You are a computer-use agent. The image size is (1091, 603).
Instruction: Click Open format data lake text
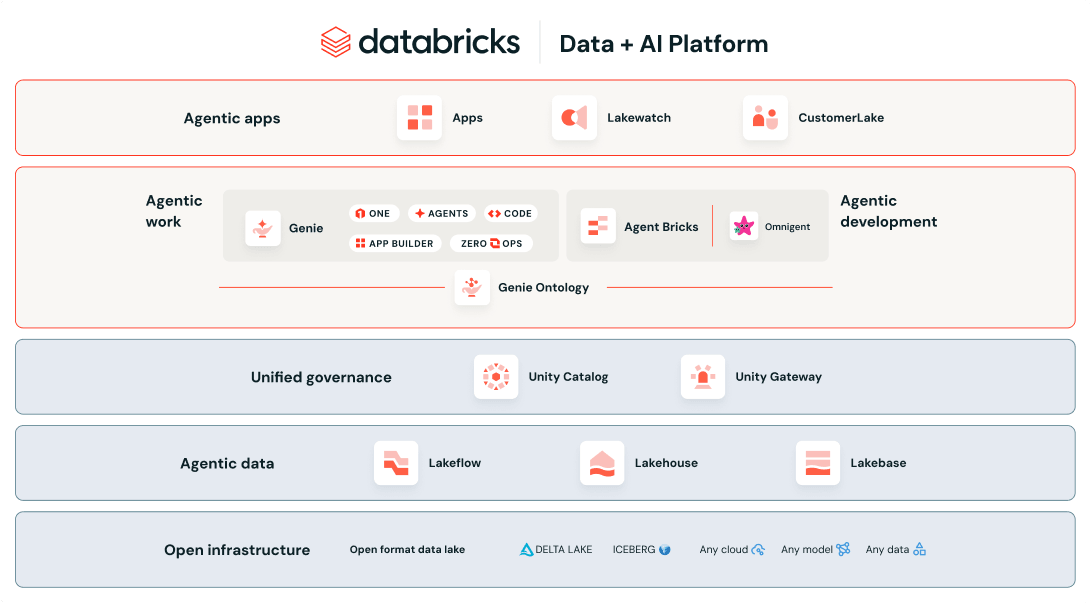pos(407,549)
